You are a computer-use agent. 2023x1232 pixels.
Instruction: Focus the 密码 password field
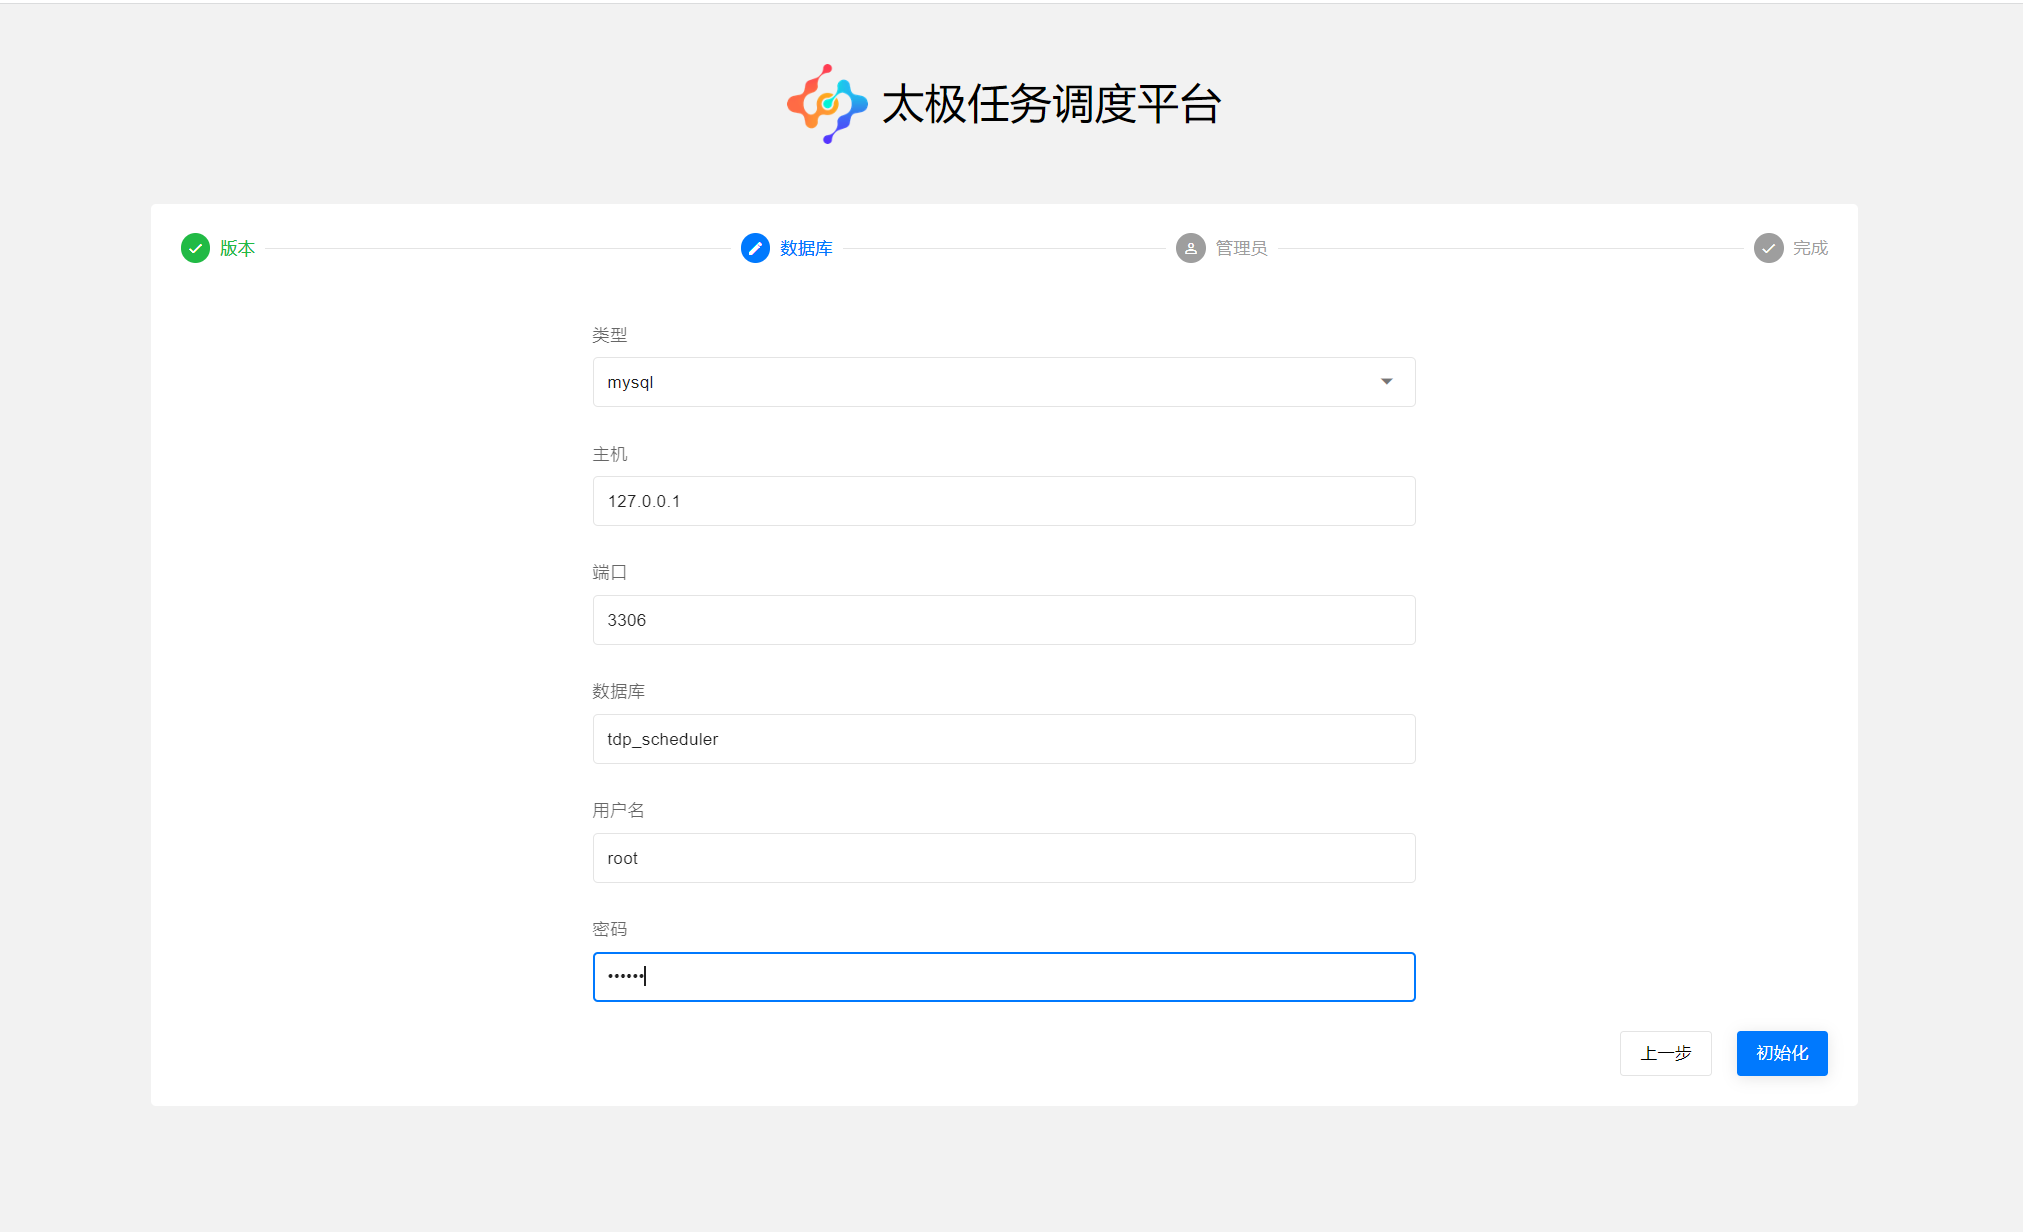click(1004, 977)
